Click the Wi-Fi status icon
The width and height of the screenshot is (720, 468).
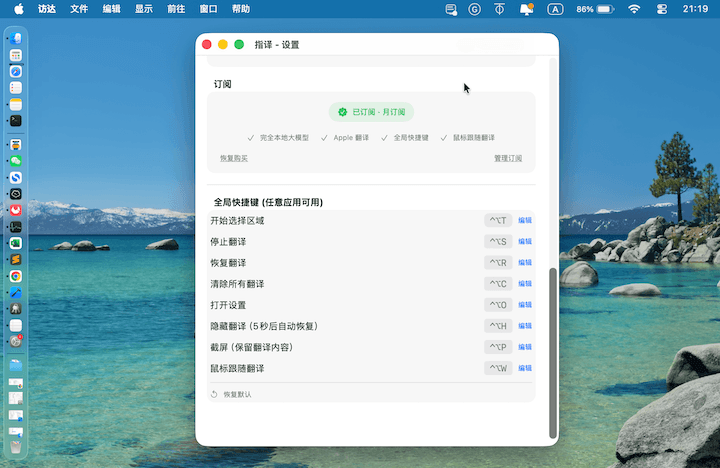tap(634, 9)
